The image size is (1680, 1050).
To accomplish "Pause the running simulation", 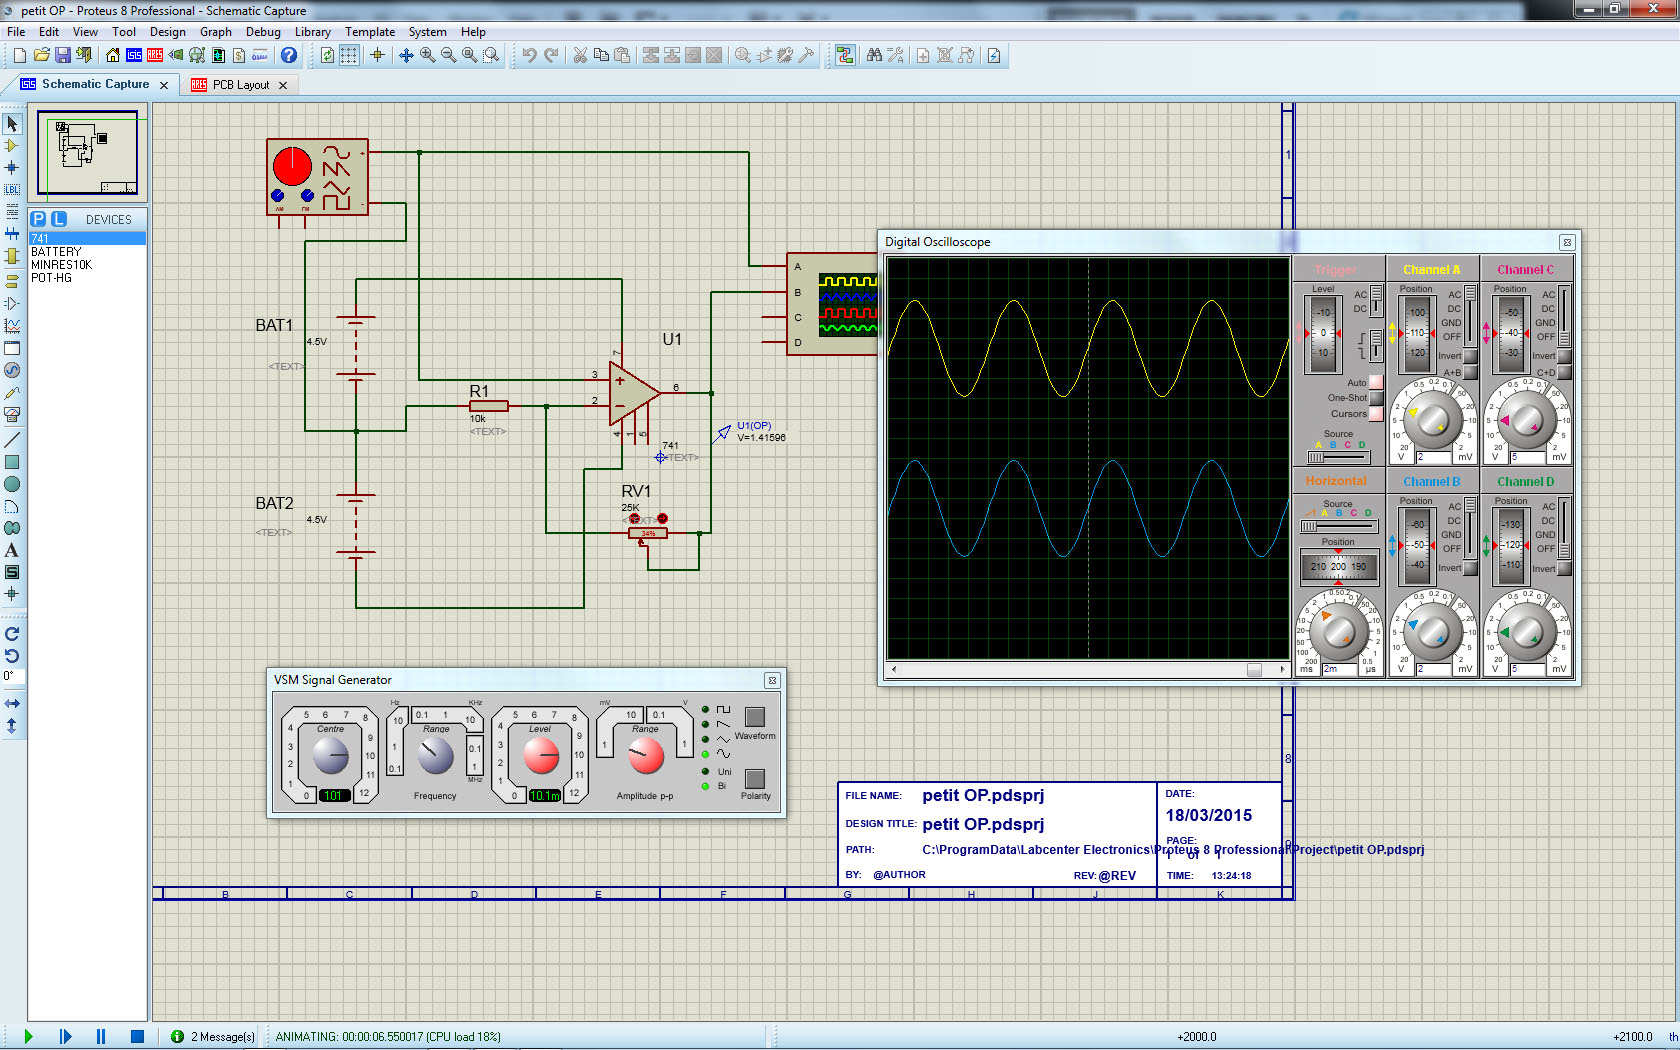I will pos(100,1037).
